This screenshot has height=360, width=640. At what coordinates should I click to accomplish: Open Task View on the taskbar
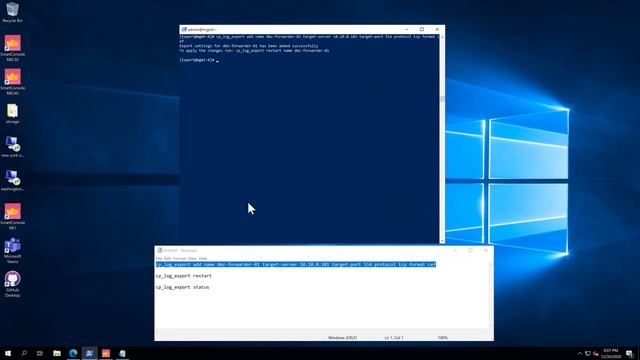point(40,353)
